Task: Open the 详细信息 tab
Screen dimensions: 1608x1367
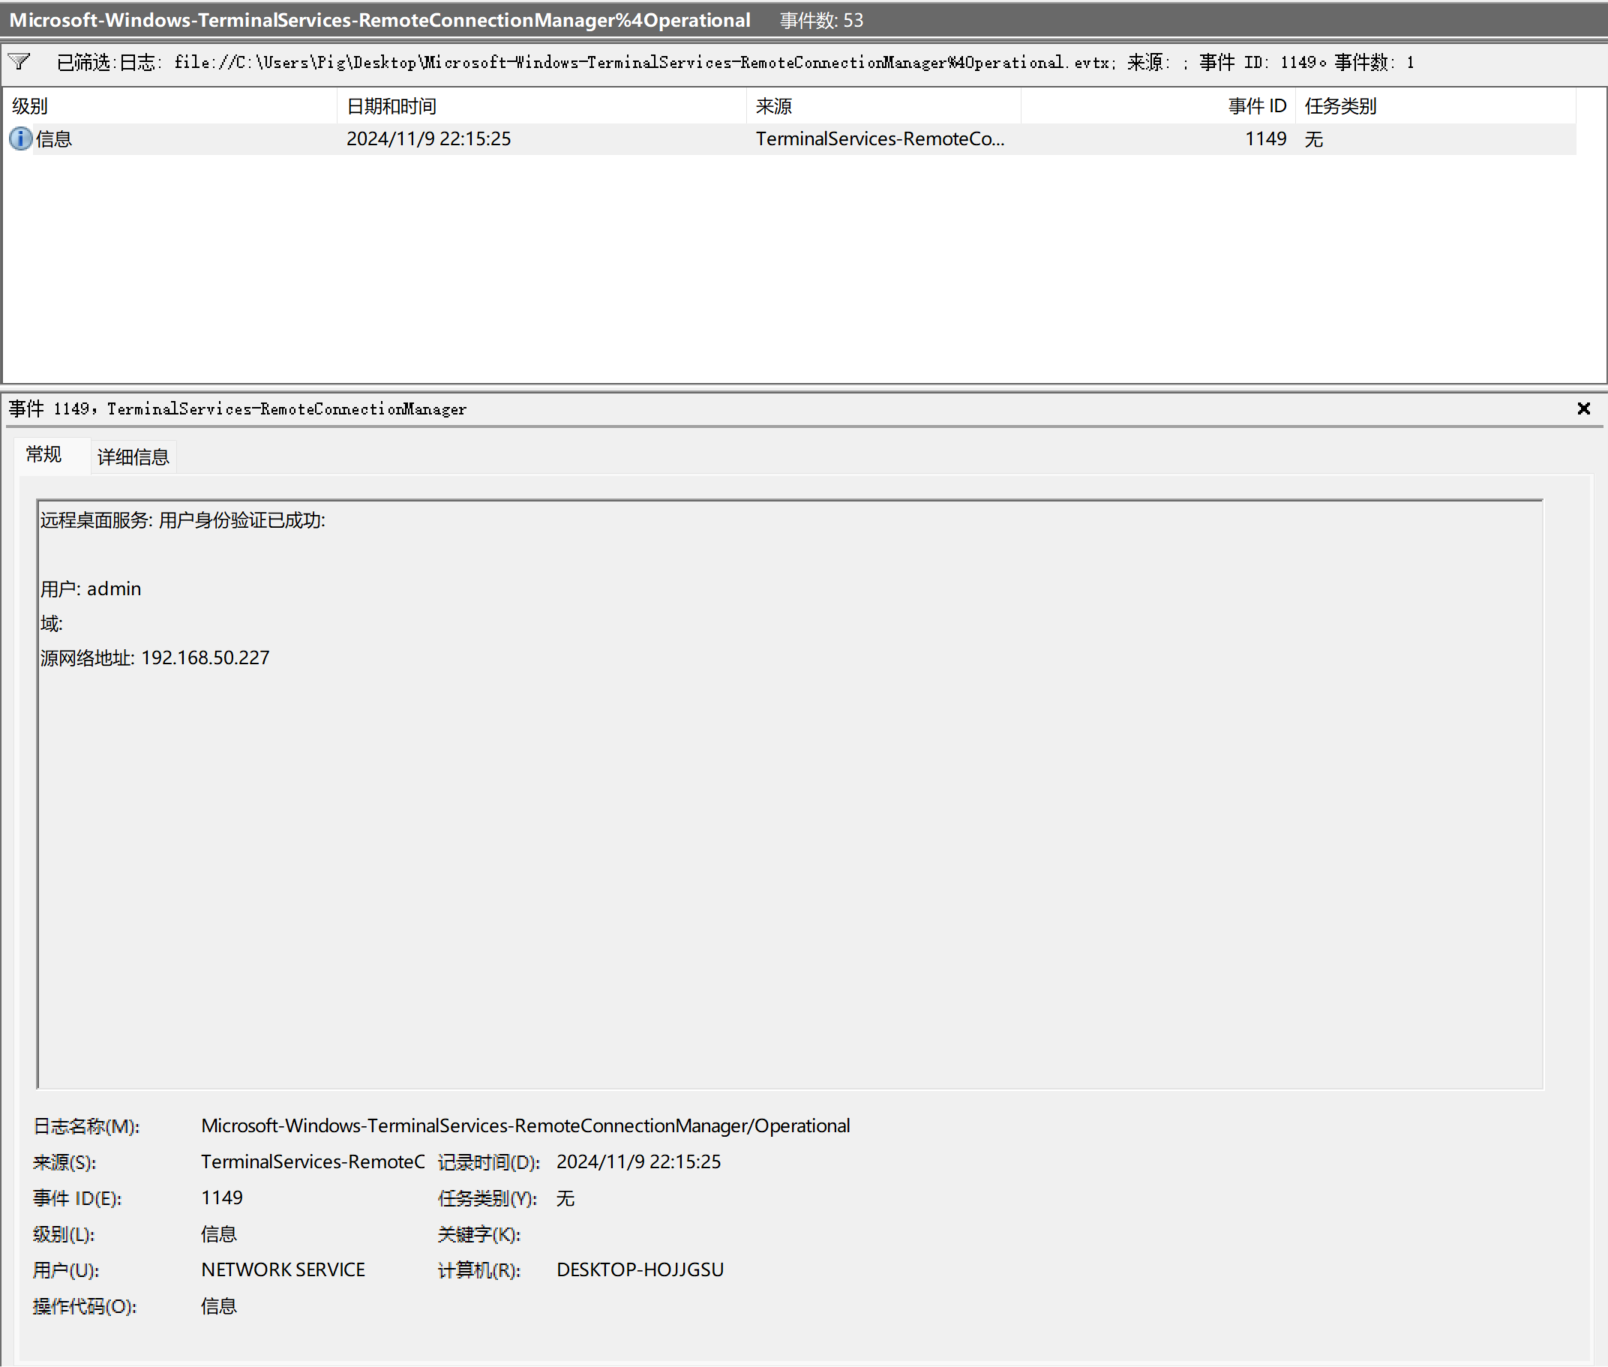Action: [x=133, y=457]
